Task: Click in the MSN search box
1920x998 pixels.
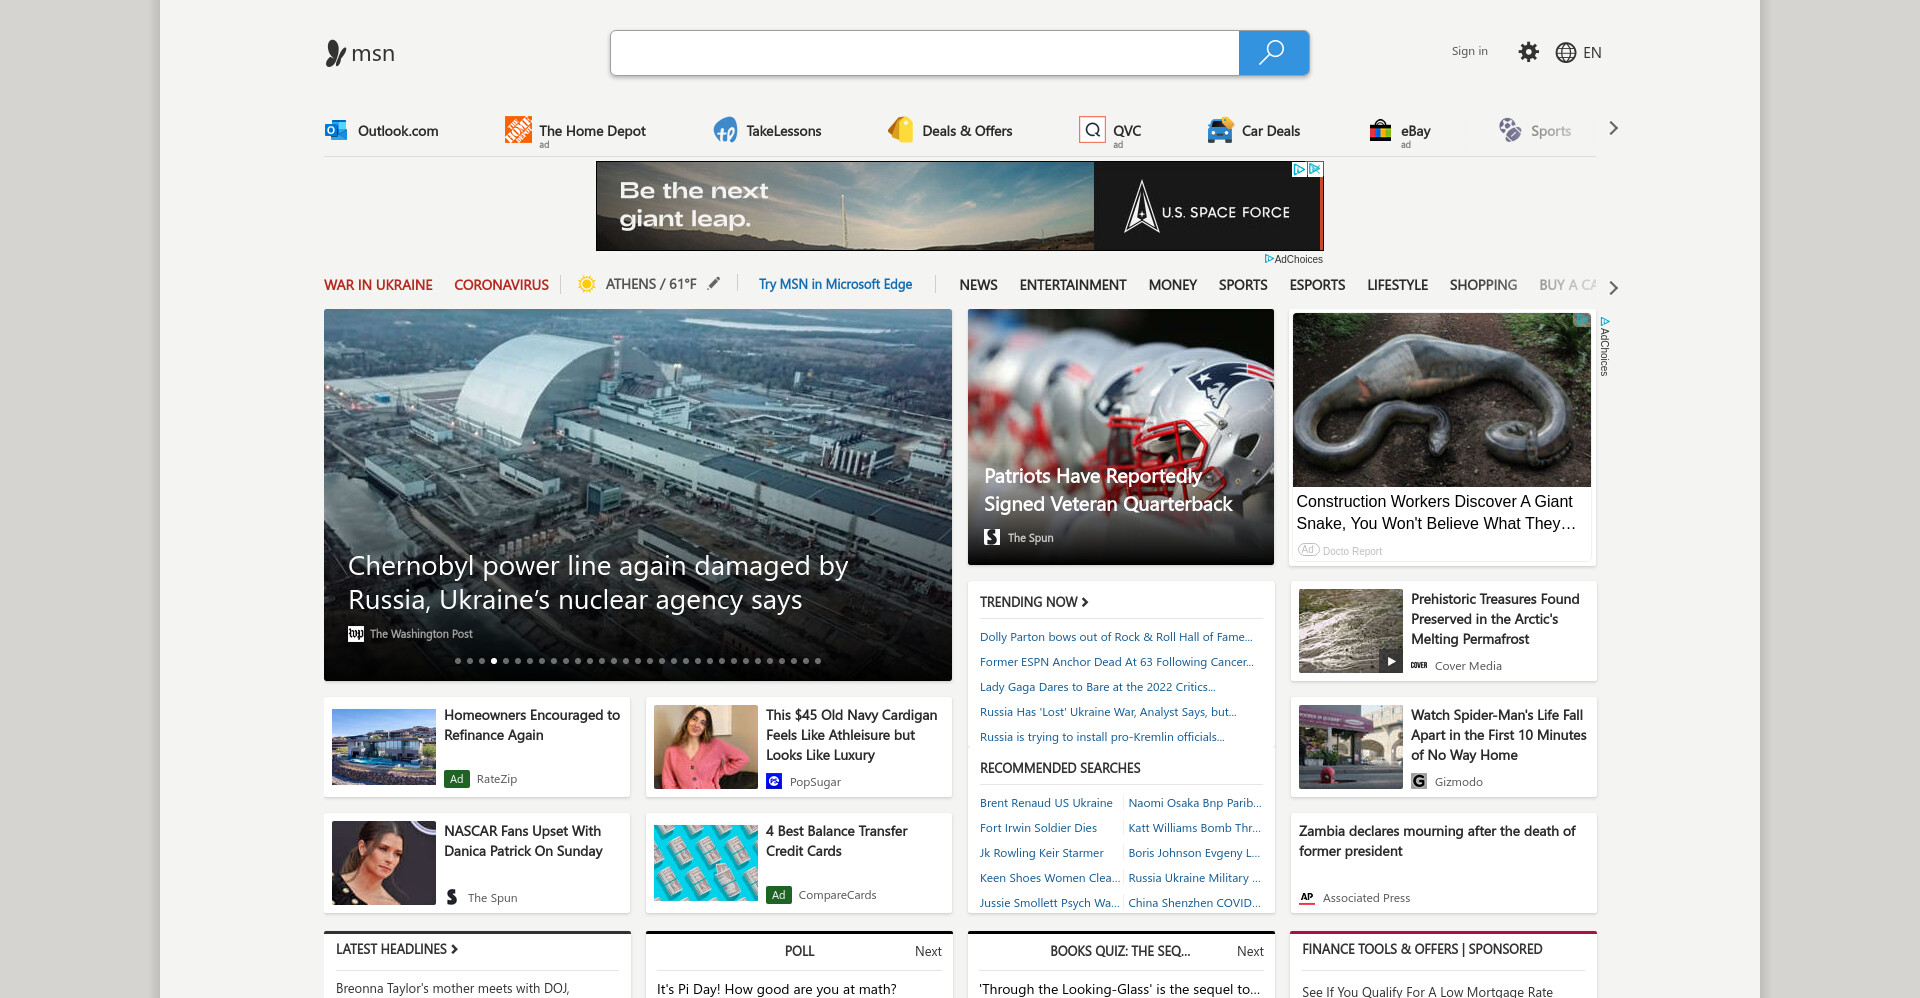Action: coord(924,53)
